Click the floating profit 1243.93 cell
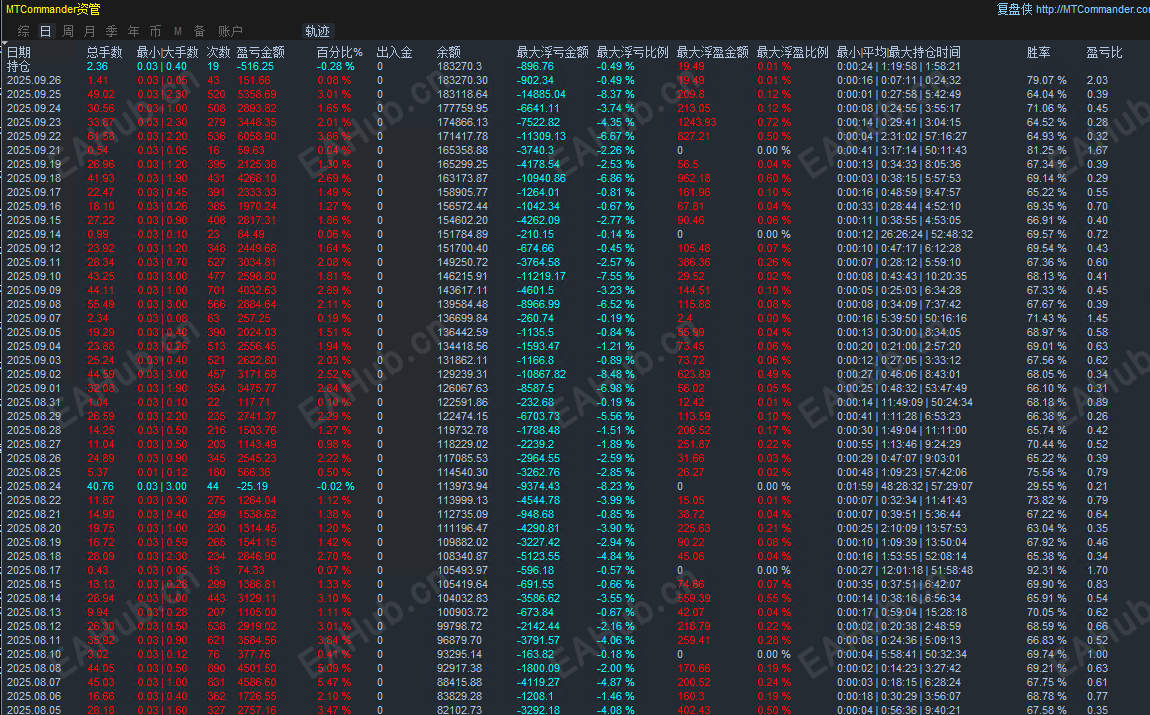The height and width of the screenshot is (715, 1150). click(696, 122)
